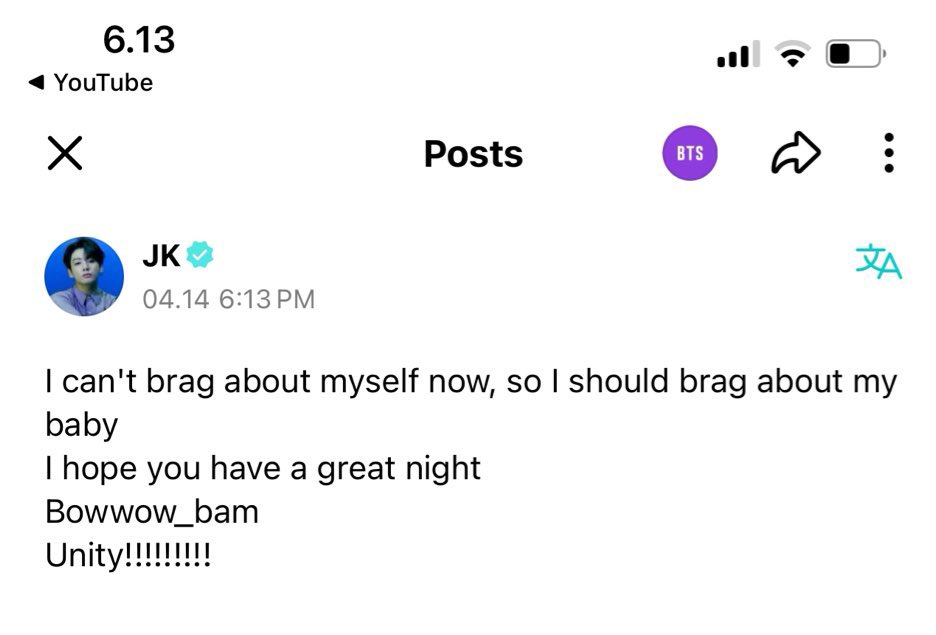936x635 pixels.
Task: Open JK's profile picture
Action: [x=84, y=276]
